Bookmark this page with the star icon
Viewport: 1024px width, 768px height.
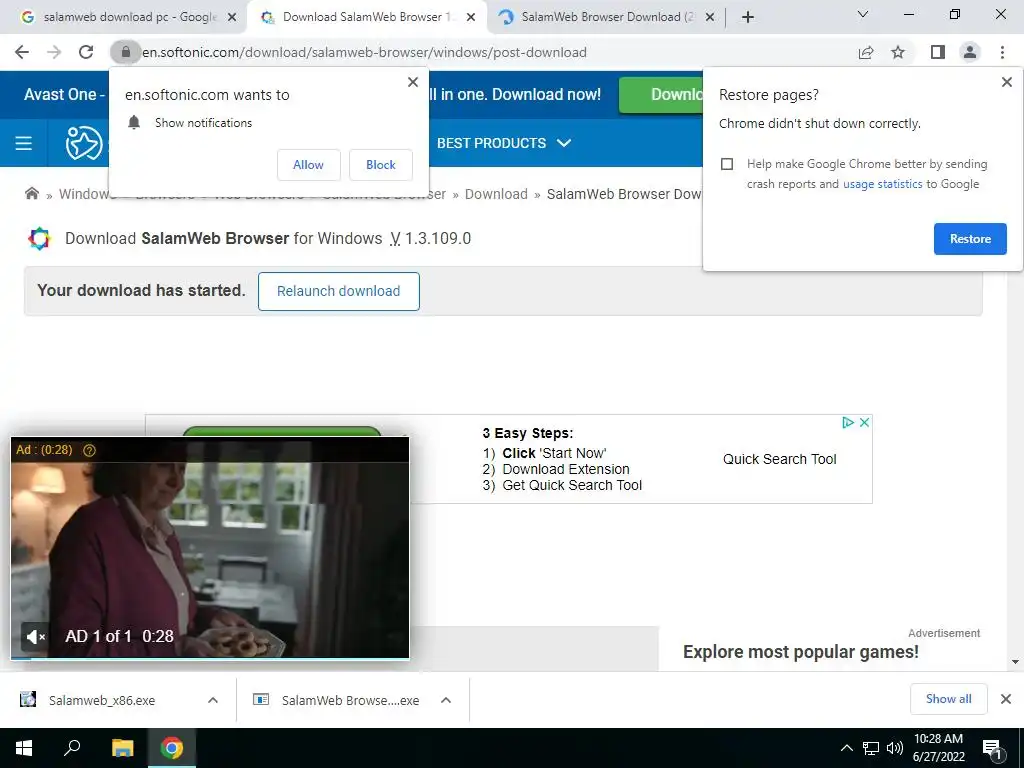point(898,52)
